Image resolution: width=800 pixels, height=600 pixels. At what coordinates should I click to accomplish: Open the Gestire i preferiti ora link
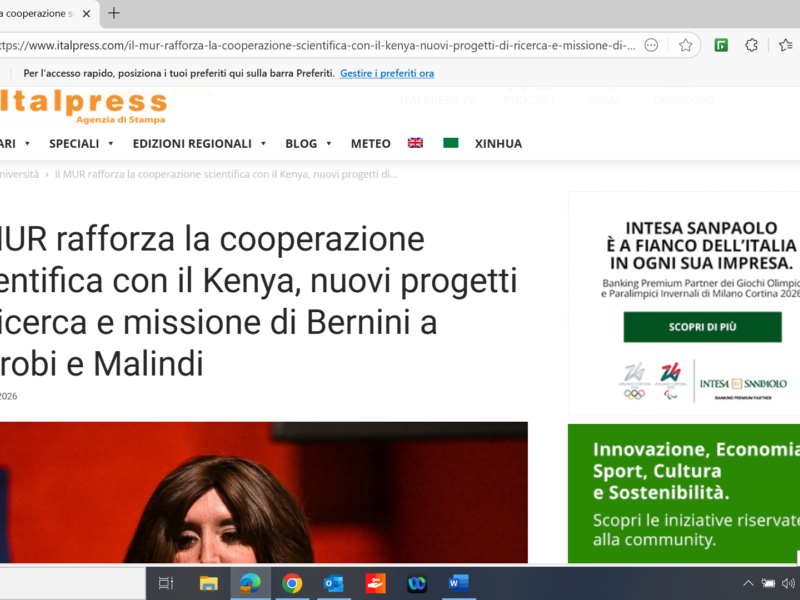pyautogui.click(x=386, y=73)
